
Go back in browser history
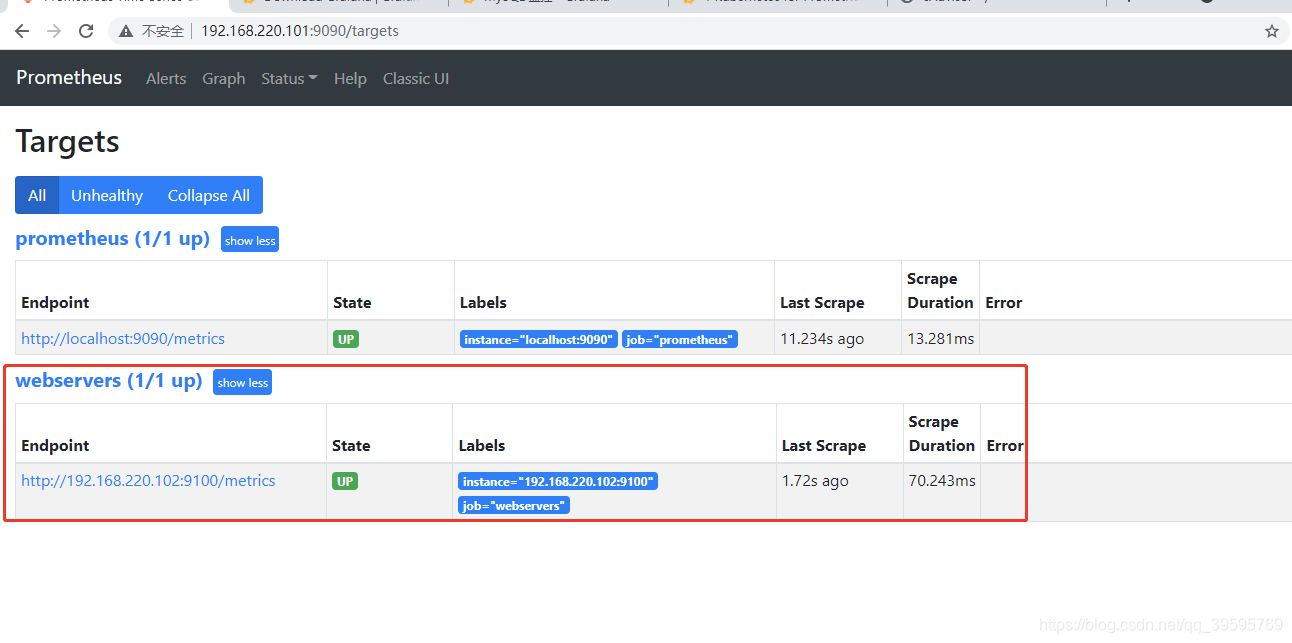pos(22,31)
